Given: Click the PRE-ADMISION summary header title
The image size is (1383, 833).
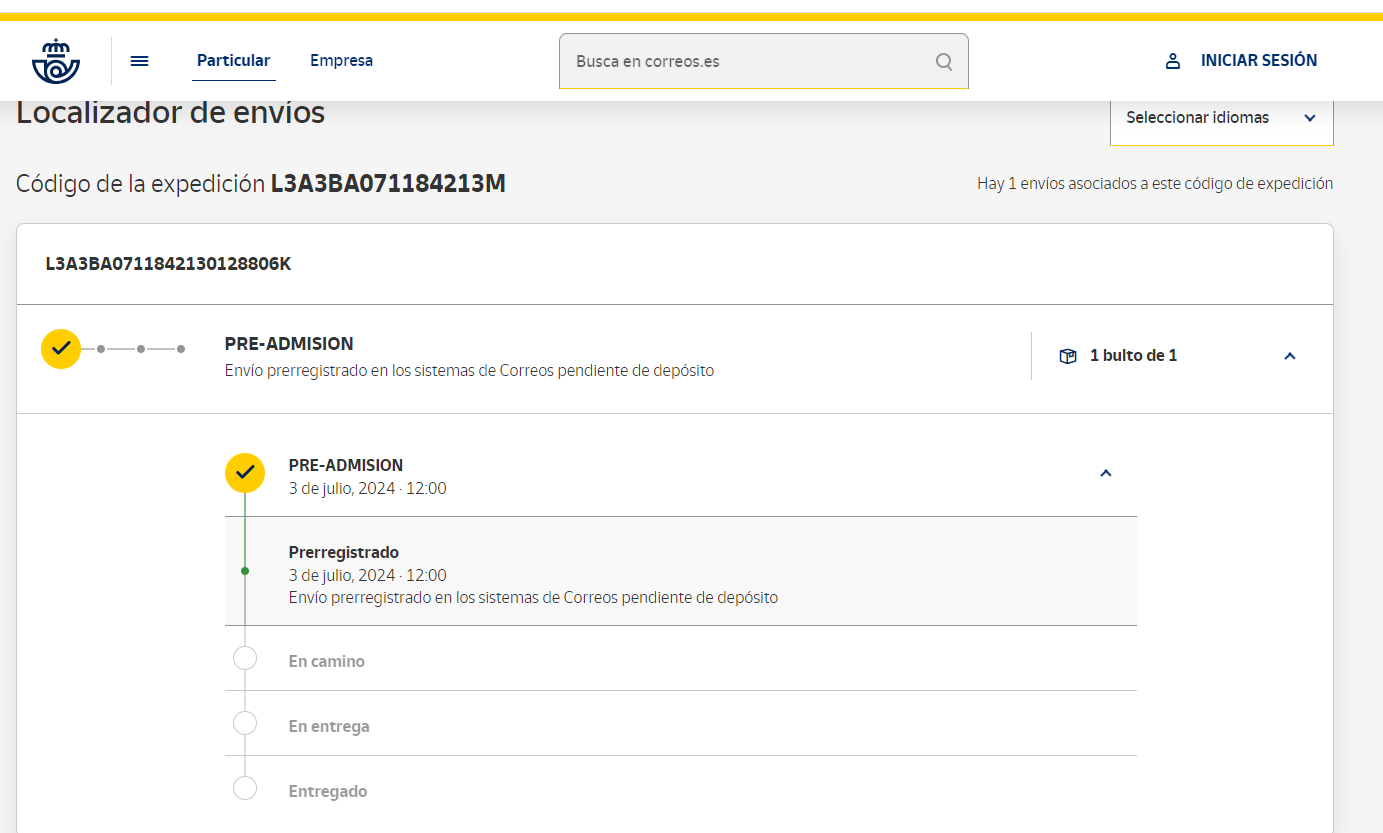Looking at the screenshot, I should [x=289, y=344].
